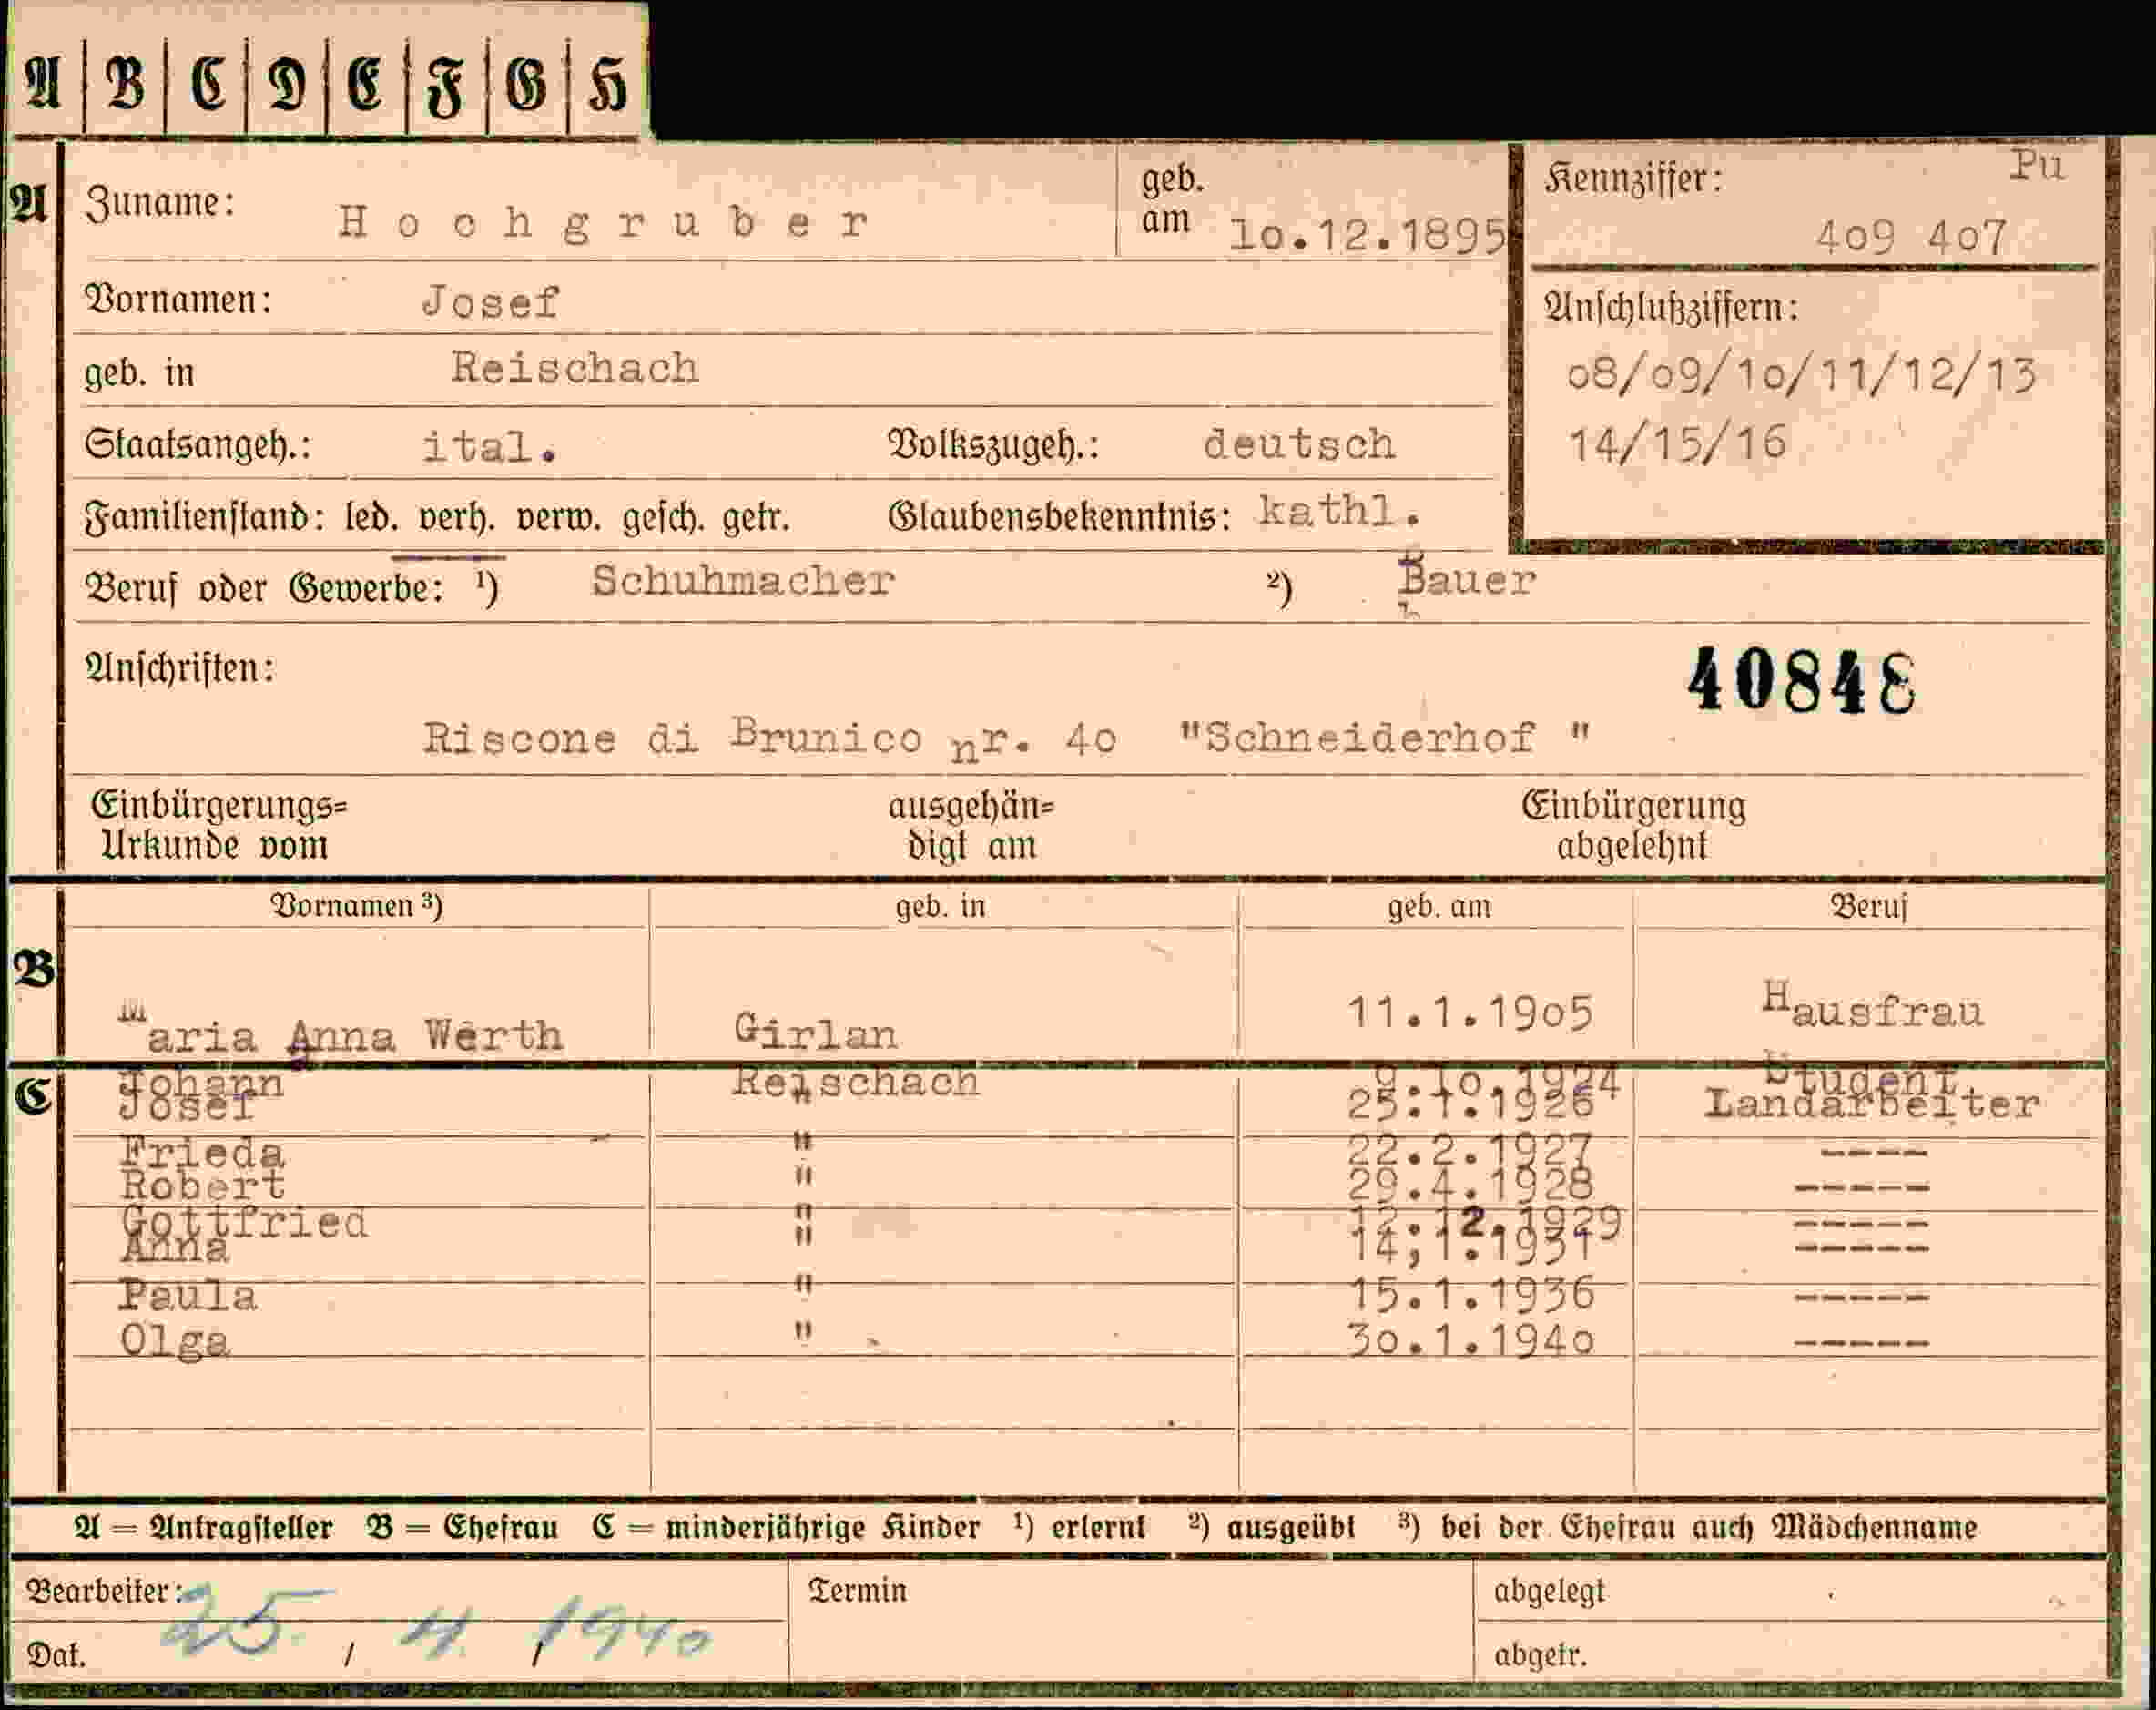Click the stamped number '40848'
The width and height of the screenshot is (2156, 1710).
tap(1801, 681)
